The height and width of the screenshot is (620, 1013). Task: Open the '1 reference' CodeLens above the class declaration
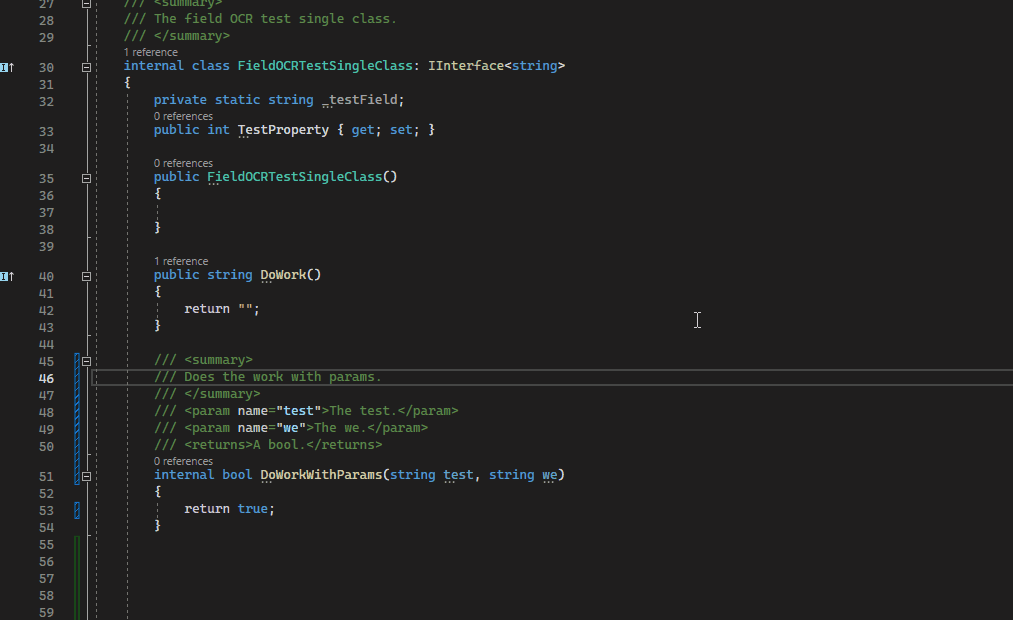point(151,52)
